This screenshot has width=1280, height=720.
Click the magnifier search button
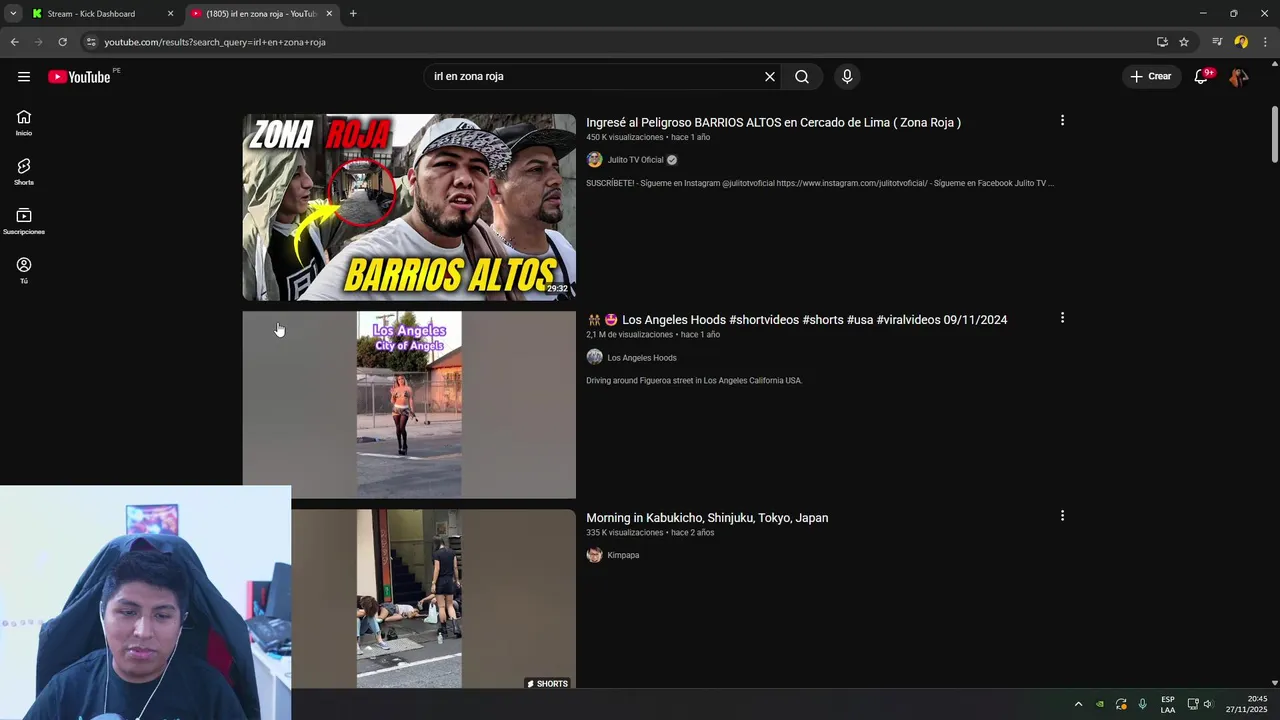click(802, 77)
